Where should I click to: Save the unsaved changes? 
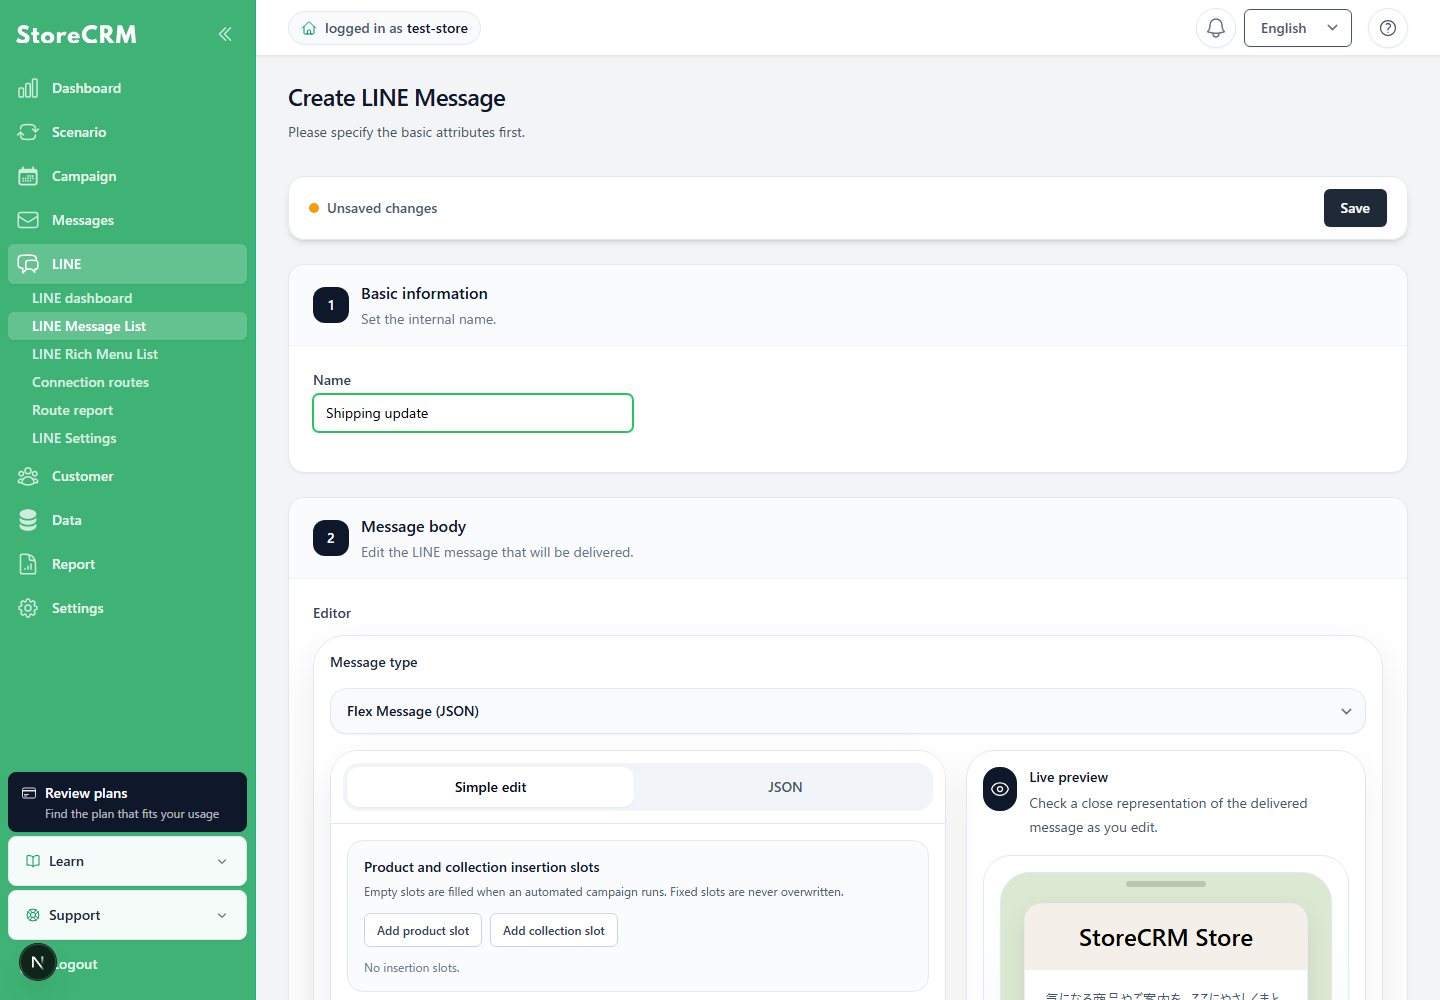1355,208
